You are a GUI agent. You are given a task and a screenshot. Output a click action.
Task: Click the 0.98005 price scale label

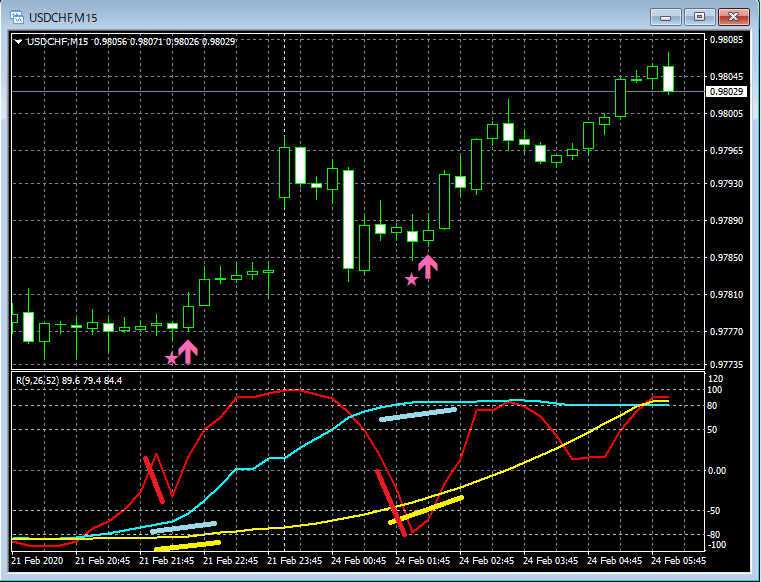[726, 114]
